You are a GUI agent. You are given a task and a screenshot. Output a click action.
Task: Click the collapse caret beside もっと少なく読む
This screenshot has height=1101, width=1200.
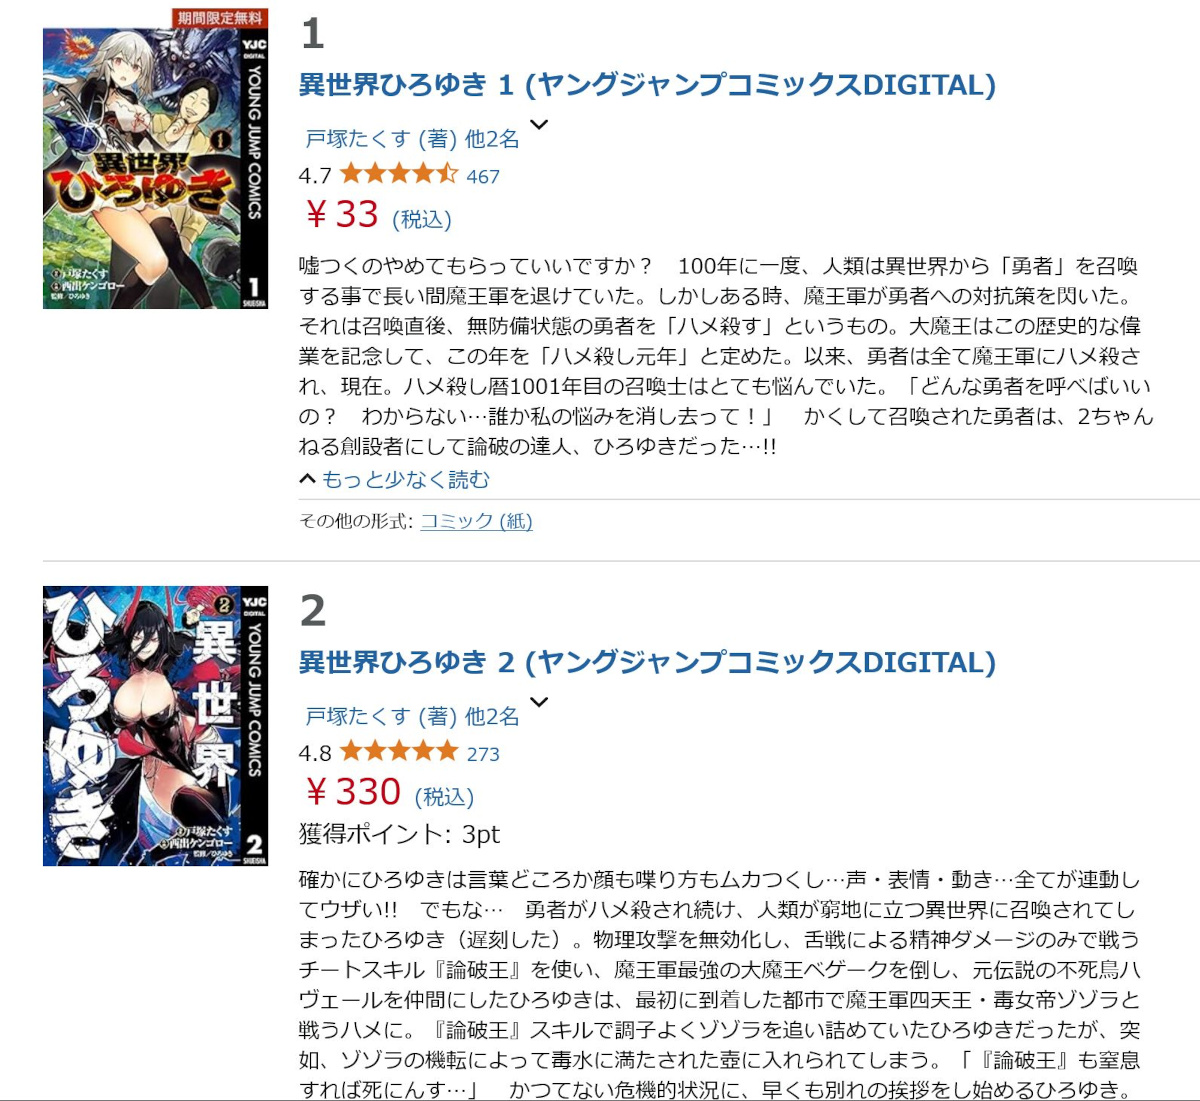pos(308,480)
